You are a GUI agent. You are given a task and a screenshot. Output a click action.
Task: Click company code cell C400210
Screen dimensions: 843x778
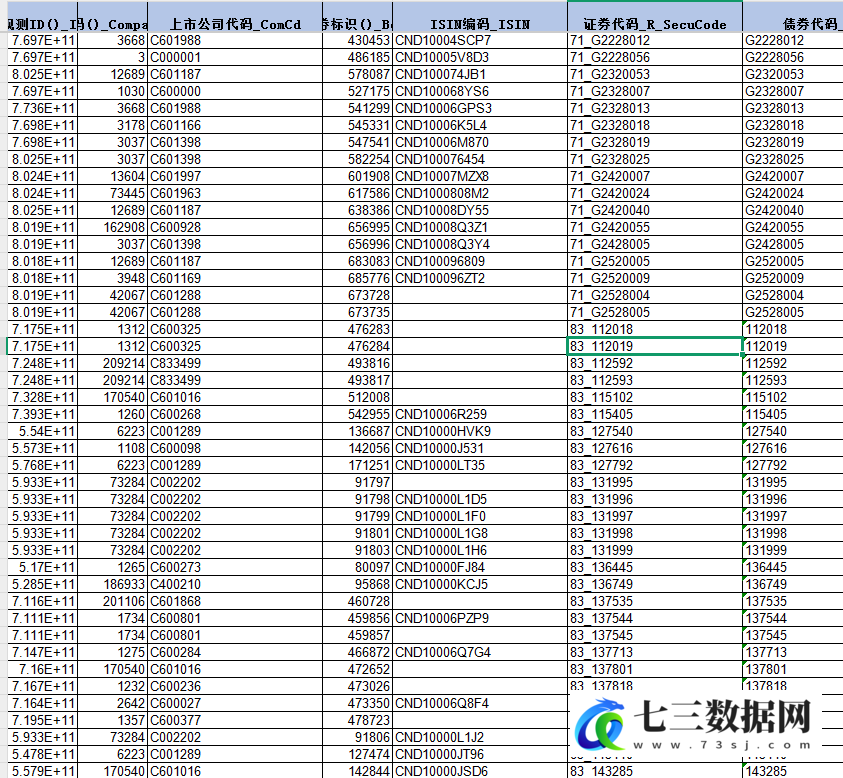(235, 584)
